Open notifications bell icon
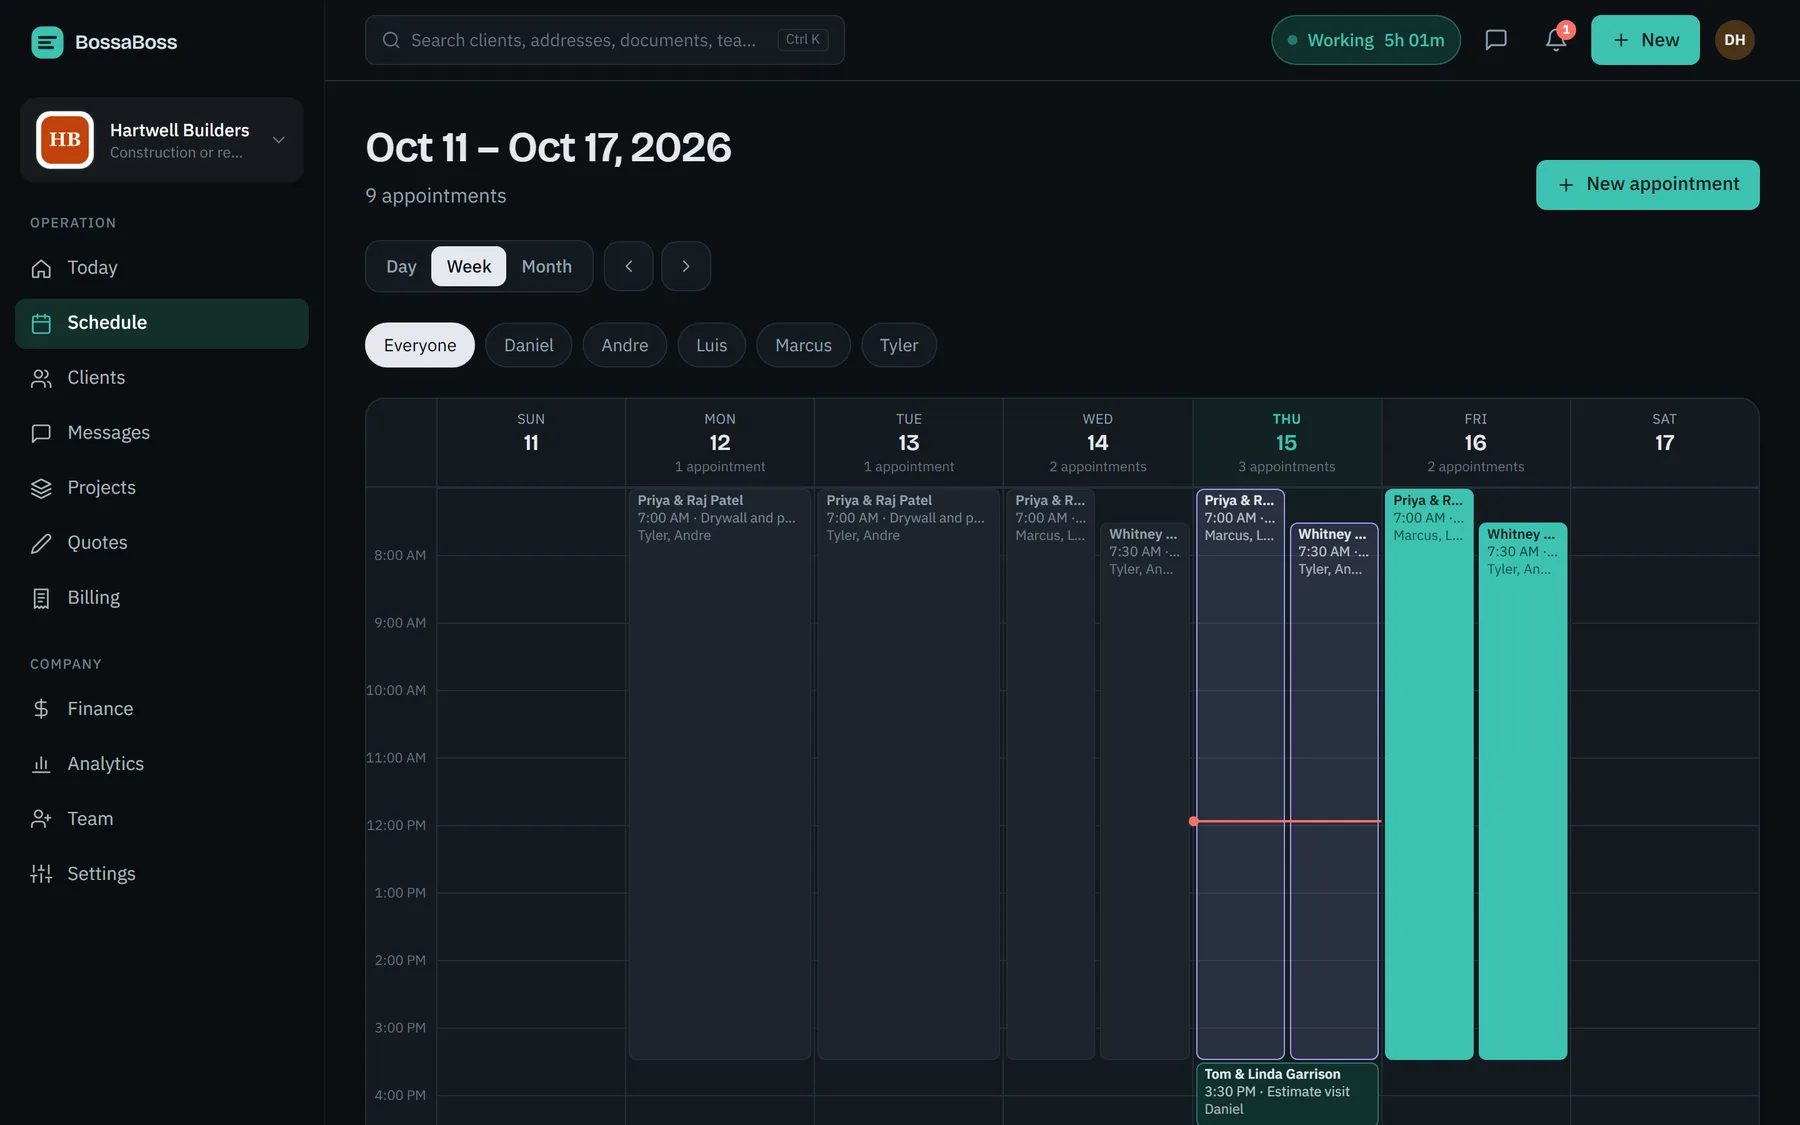The image size is (1800, 1125). (1556, 40)
